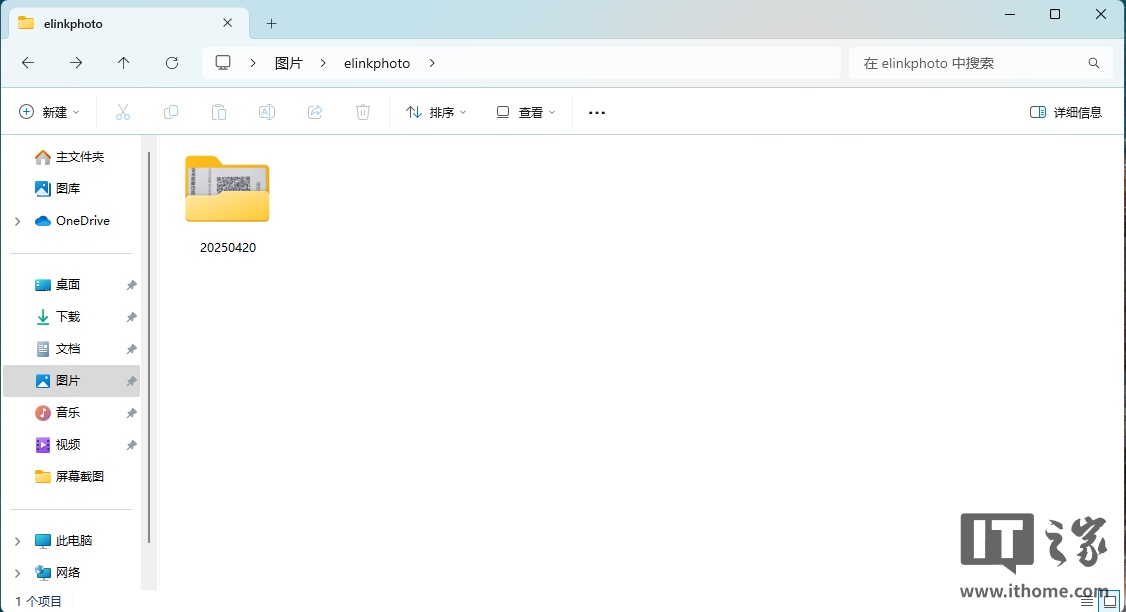Navigate back to previous folder
Screen dimensions: 1126x612
28,63
